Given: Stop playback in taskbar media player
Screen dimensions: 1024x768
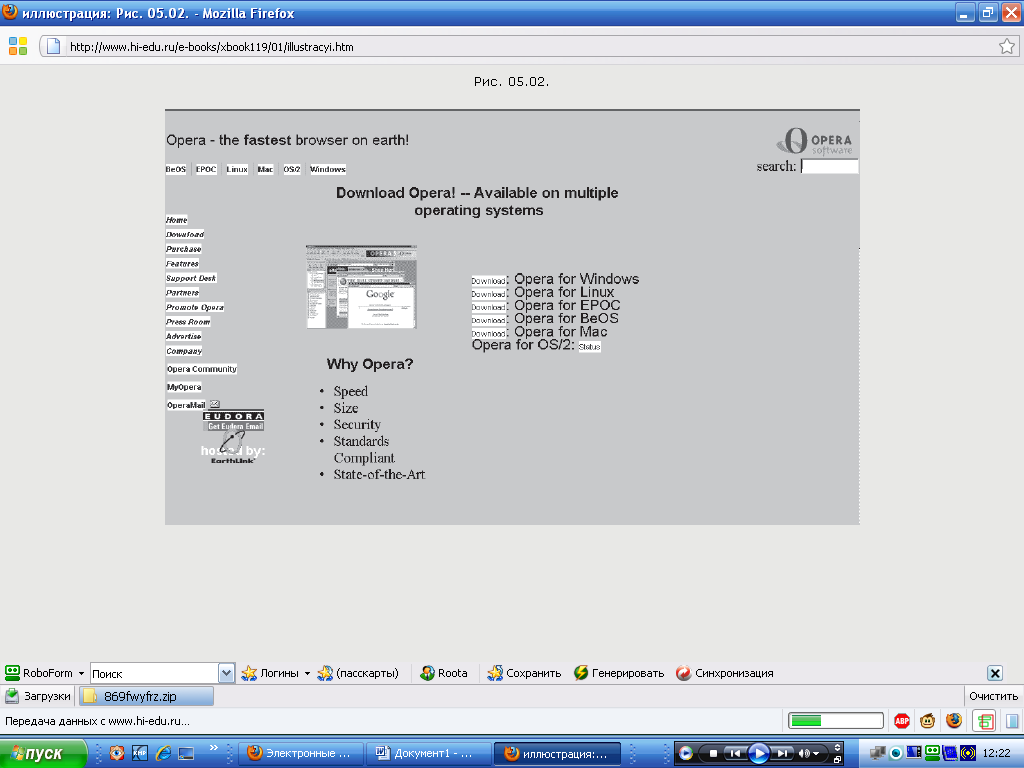Looking at the screenshot, I should (713, 753).
